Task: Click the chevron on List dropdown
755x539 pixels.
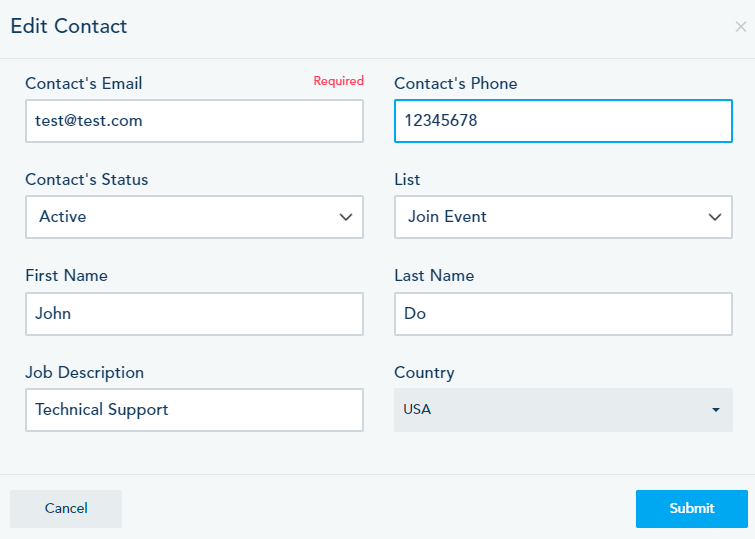Action: (715, 217)
